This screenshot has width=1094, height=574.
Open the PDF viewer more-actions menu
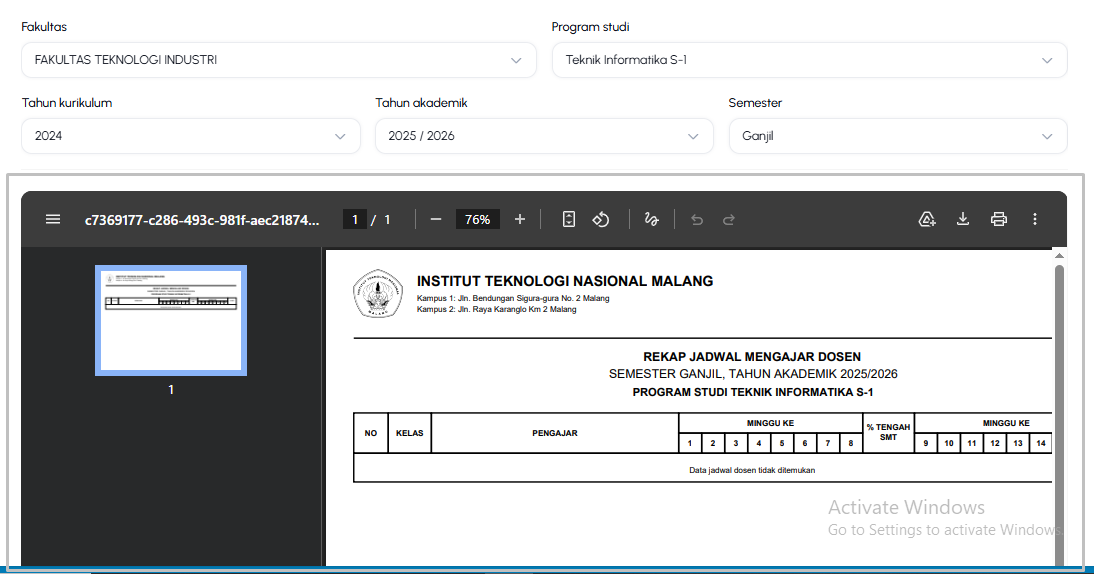(1035, 220)
